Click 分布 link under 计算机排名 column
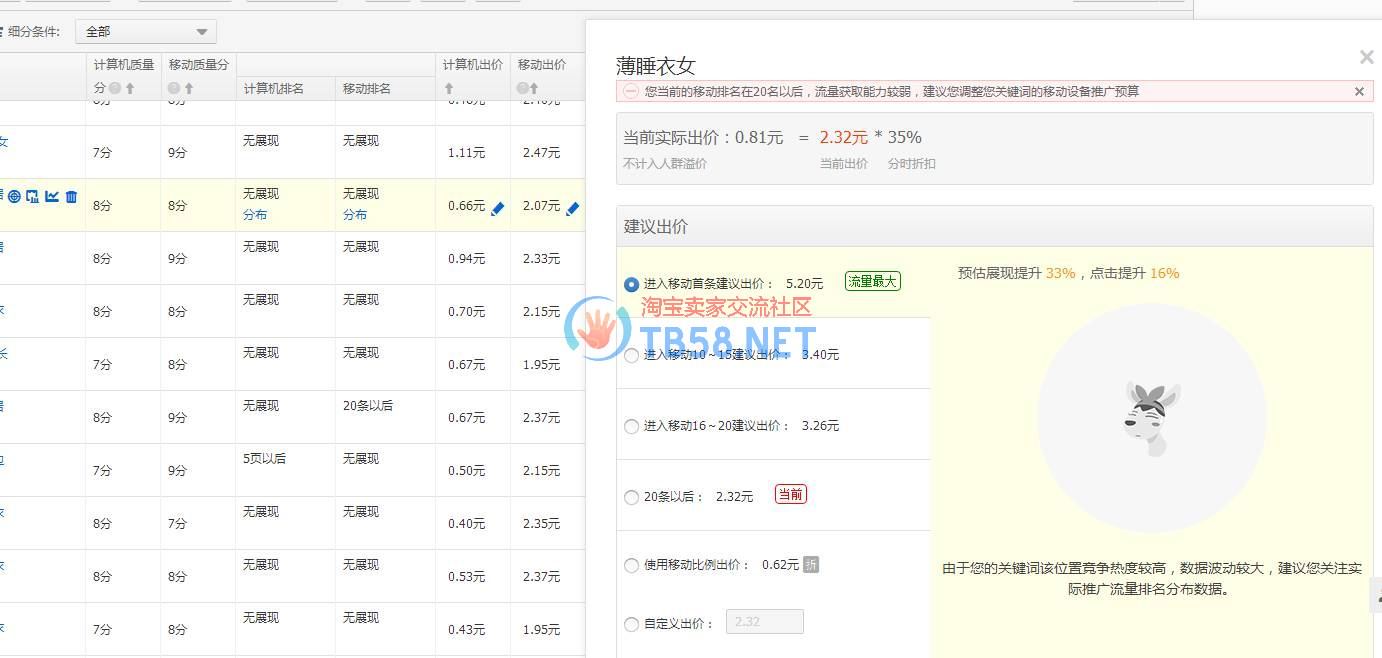The height and width of the screenshot is (658, 1382). tap(255, 215)
